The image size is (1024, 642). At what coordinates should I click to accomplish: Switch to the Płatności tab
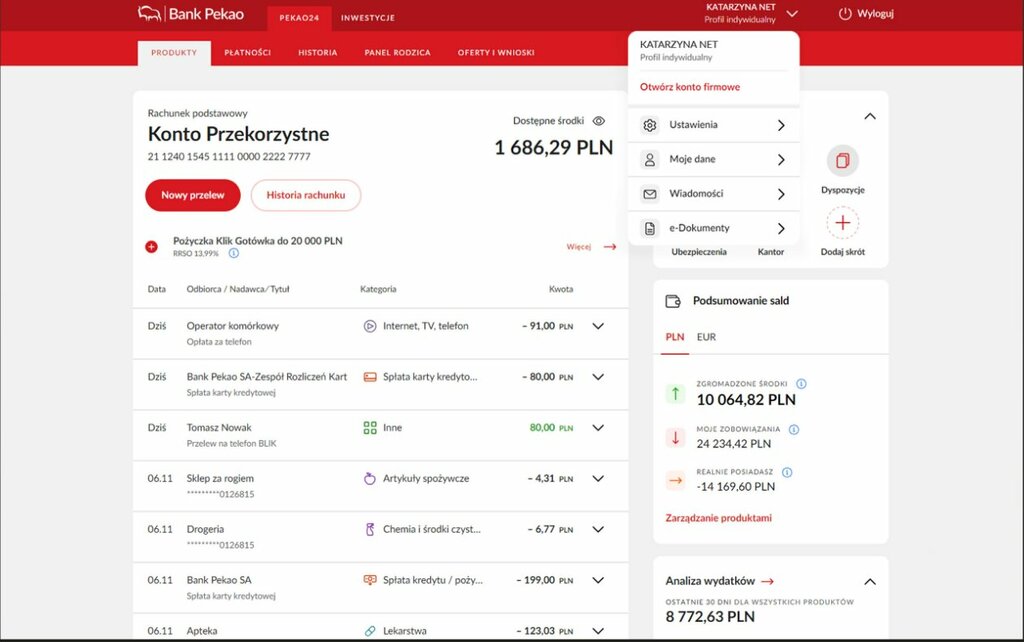click(247, 53)
